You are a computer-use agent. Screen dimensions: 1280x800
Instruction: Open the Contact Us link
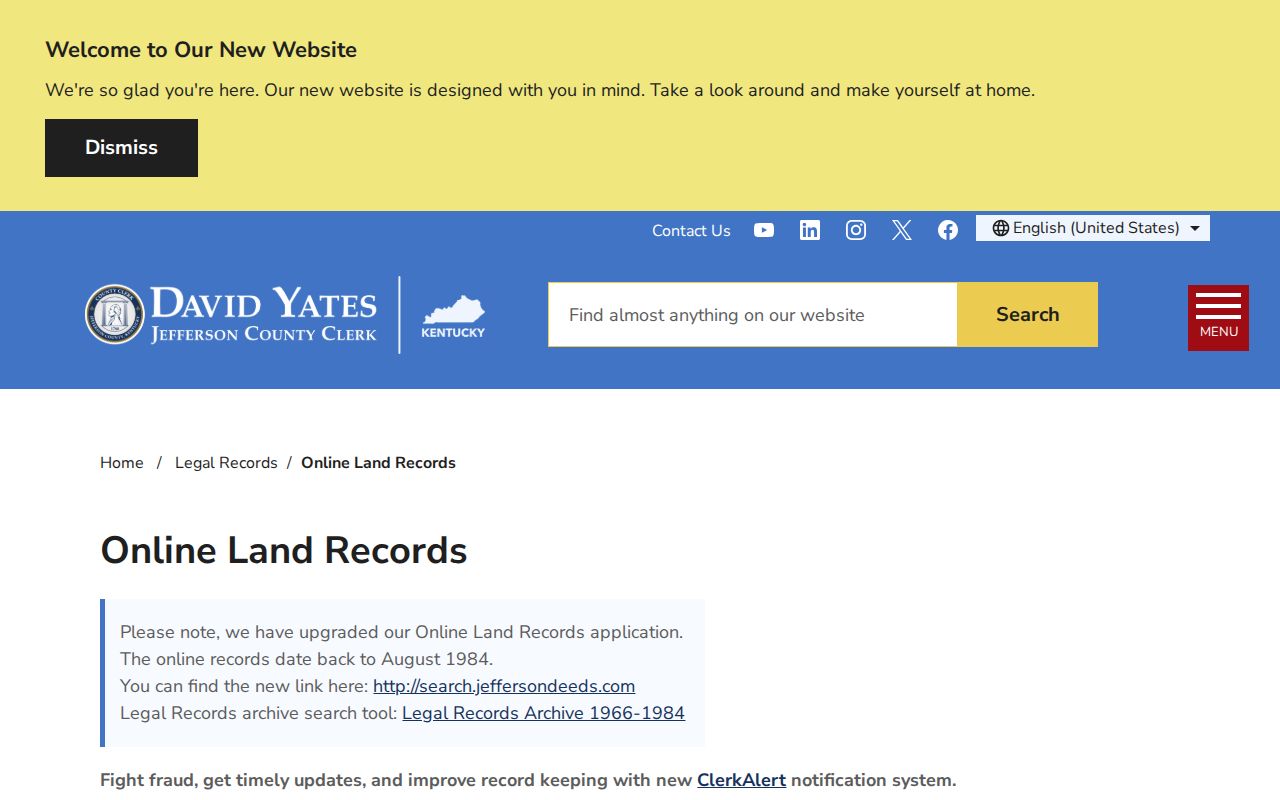691,230
